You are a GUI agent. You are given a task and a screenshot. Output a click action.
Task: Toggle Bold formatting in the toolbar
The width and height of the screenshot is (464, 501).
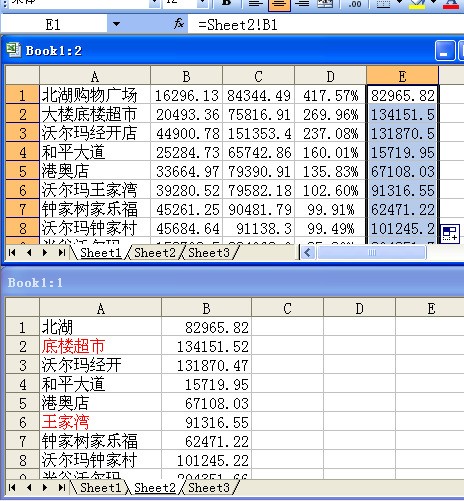227,3
